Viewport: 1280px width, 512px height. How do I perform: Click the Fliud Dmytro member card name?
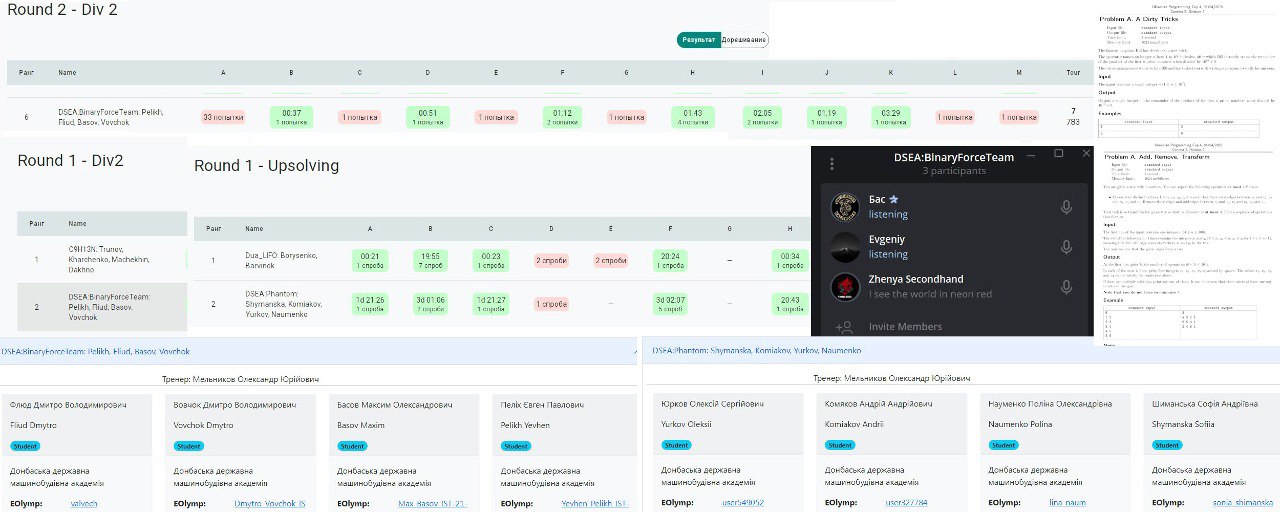coord(33,424)
